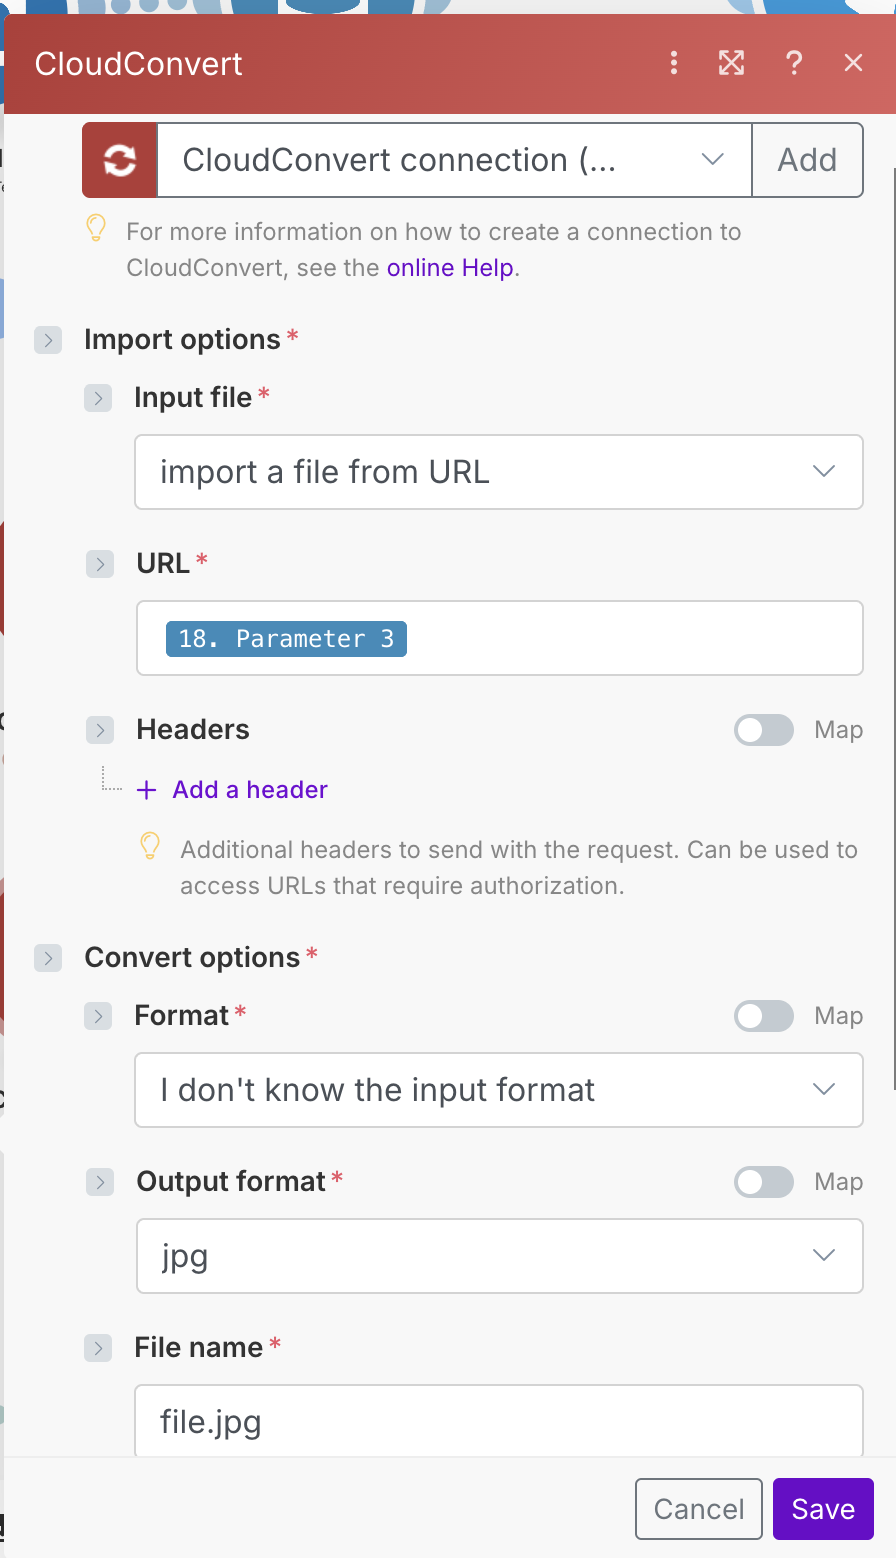Enable the Map toggle for Headers
Viewport: 896px width, 1558px height.
tap(764, 730)
